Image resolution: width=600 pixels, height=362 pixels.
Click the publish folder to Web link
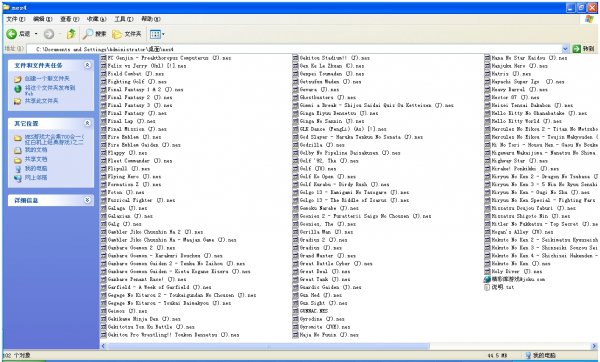tap(50, 90)
